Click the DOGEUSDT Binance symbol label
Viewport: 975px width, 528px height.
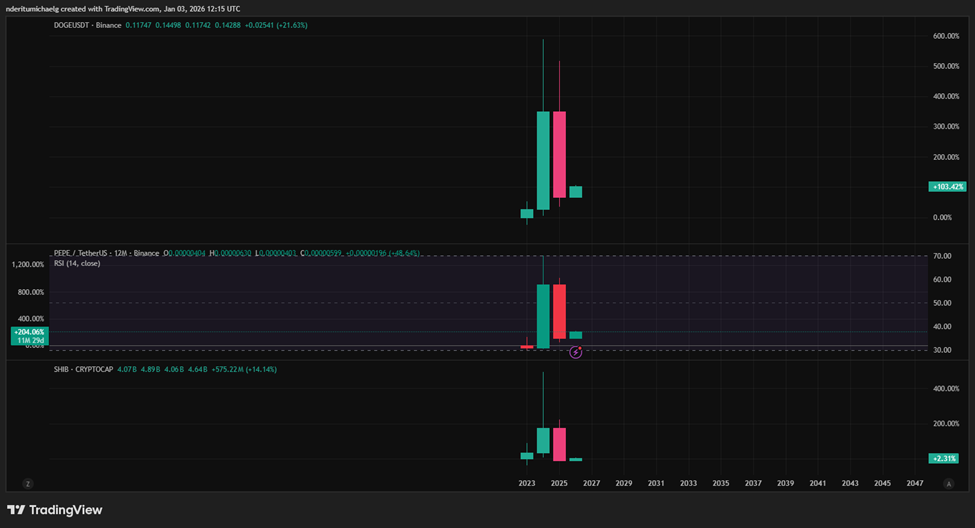coord(94,25)
